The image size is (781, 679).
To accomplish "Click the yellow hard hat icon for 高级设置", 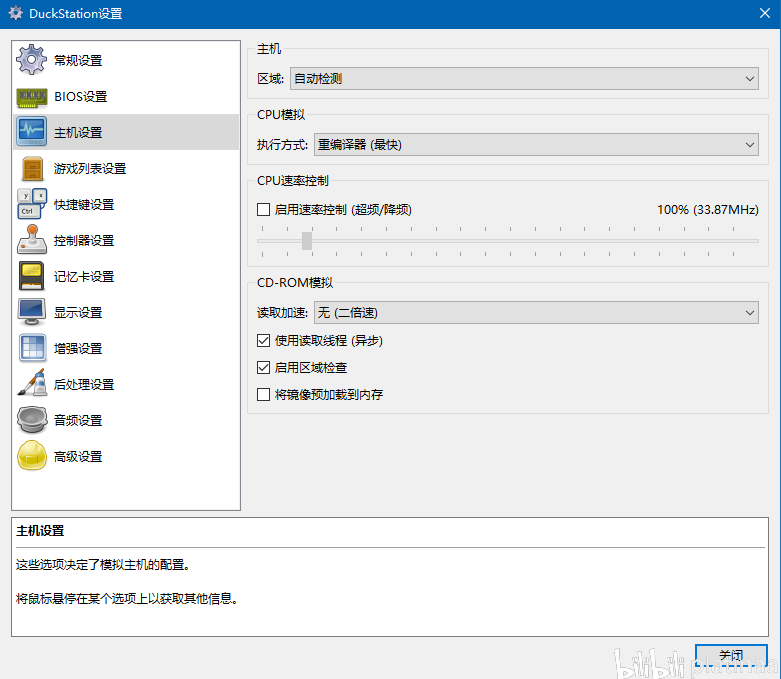I will [x=31, y=456].
